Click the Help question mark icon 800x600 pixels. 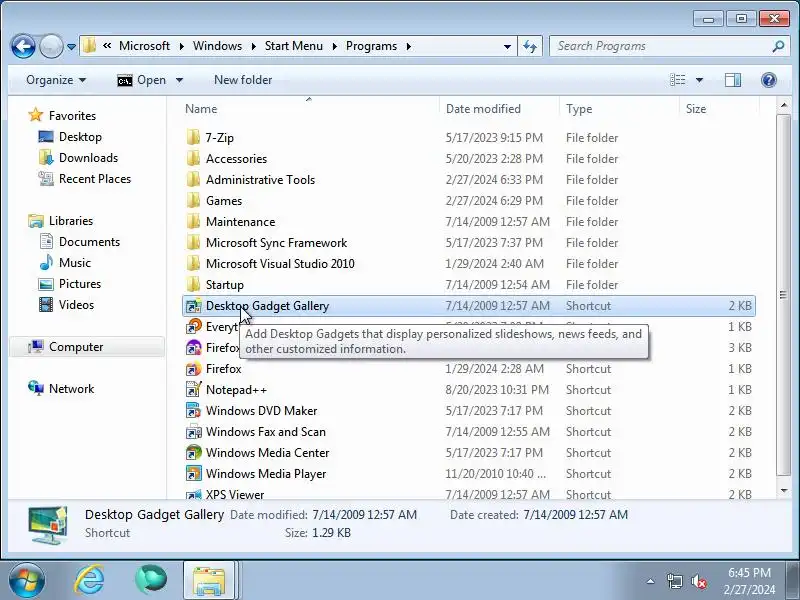point(768,80)
